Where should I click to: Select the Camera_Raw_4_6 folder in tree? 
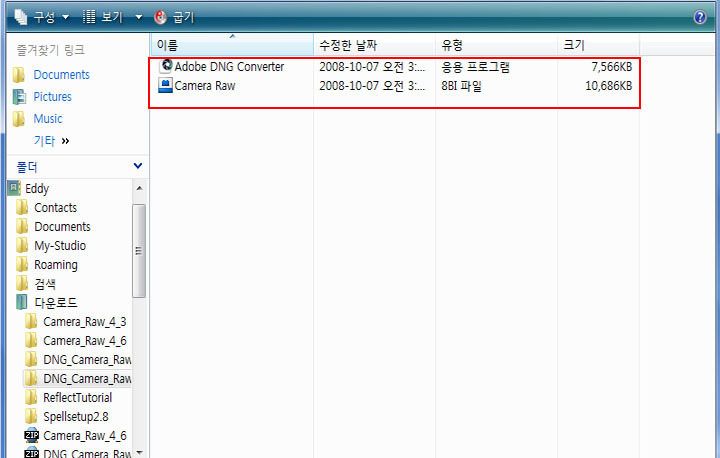[x=84, y=341]
